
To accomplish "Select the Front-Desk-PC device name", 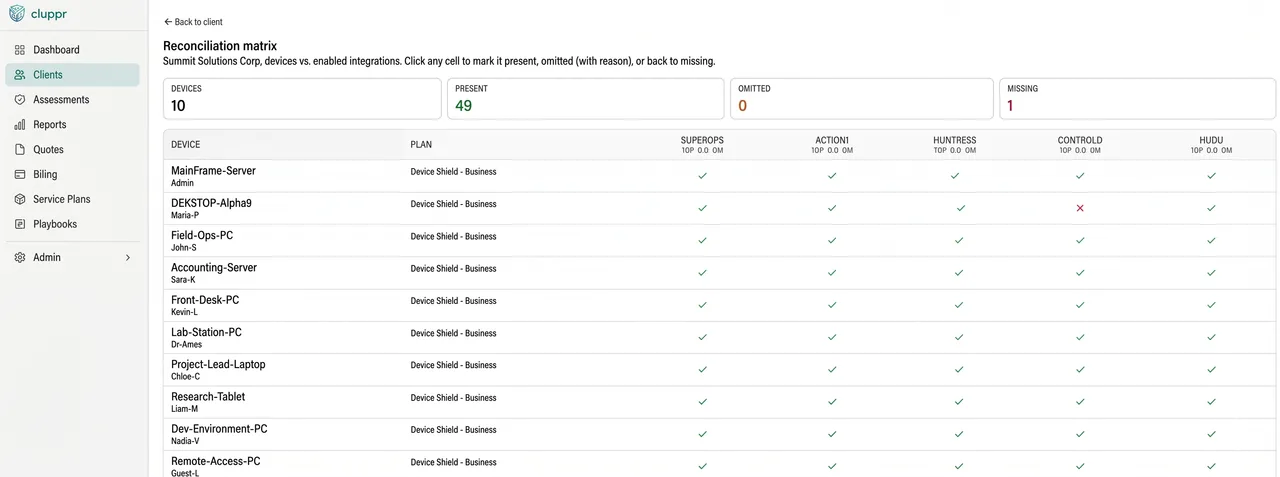I will click(x=205, y=300).
